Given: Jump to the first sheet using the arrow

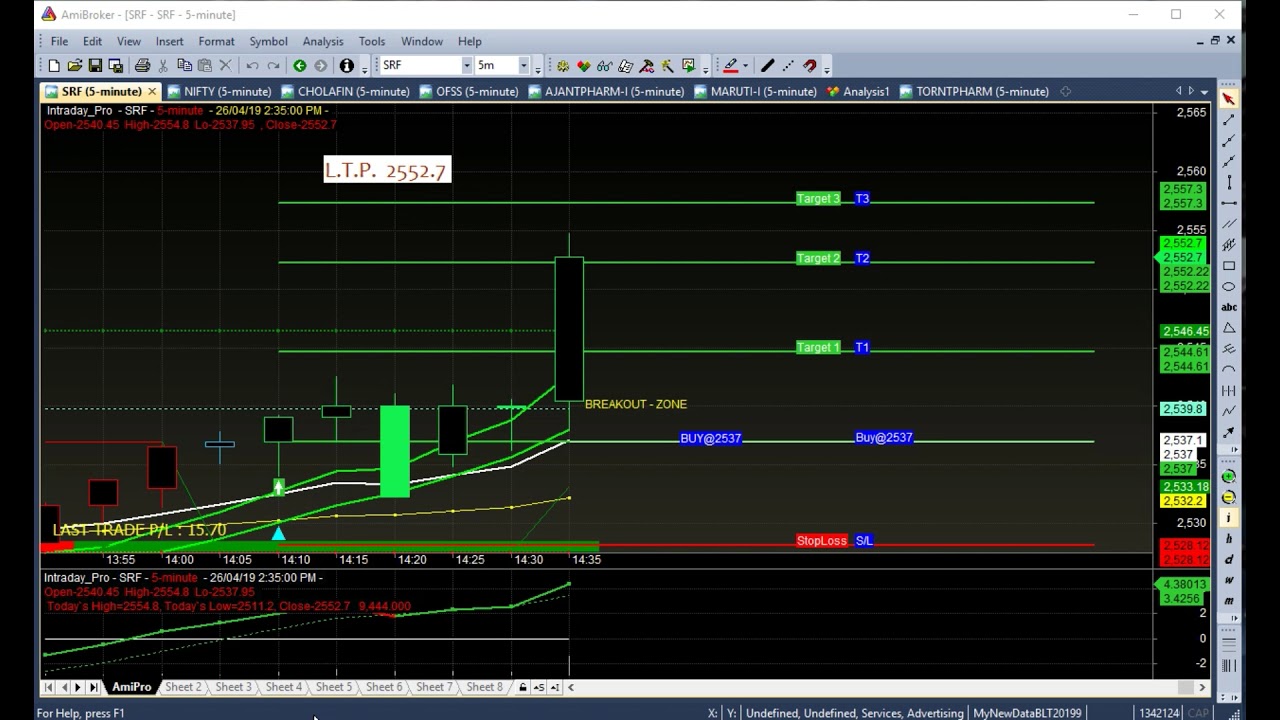Looking at the screenshot, I should (x=48, y=687).
